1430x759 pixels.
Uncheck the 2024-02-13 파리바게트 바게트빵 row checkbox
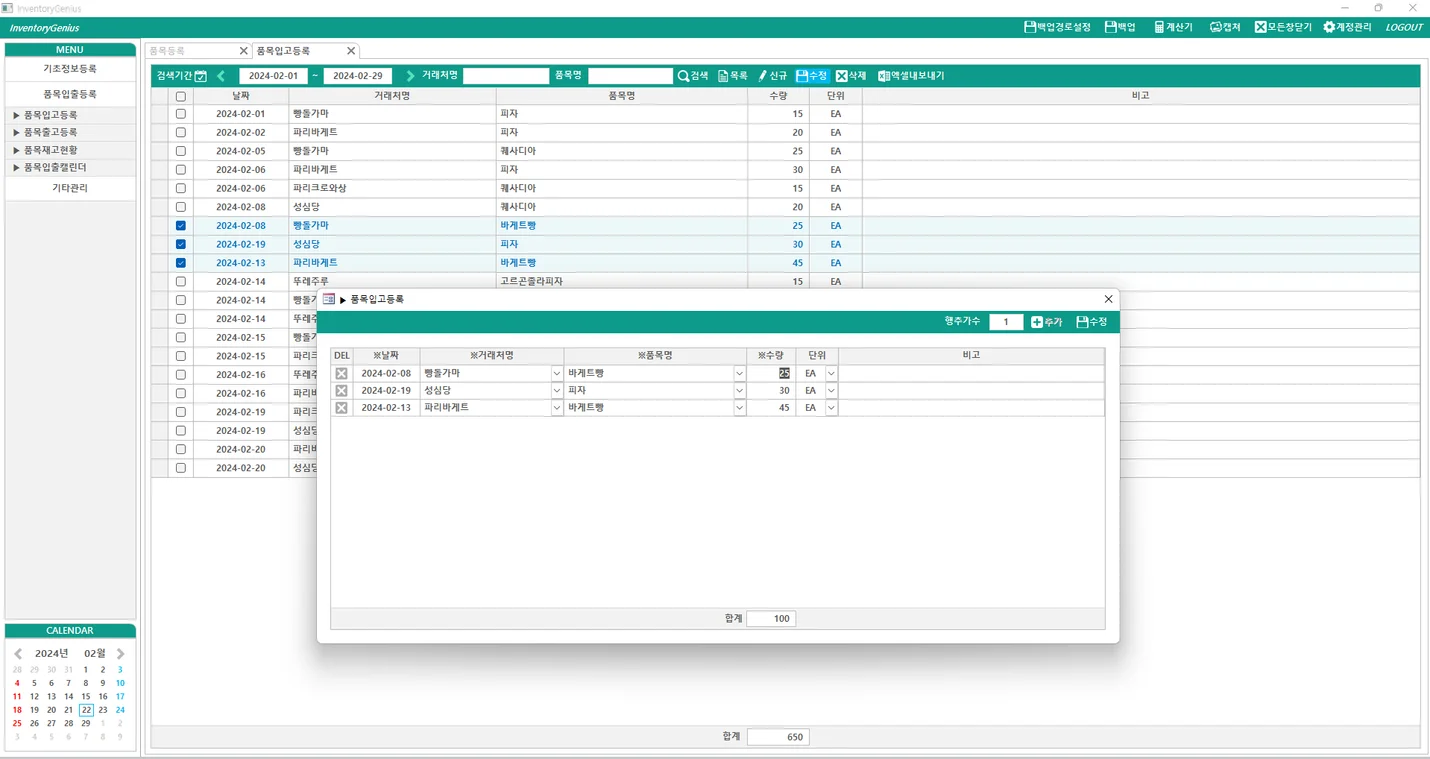click(x=181, y=263)
